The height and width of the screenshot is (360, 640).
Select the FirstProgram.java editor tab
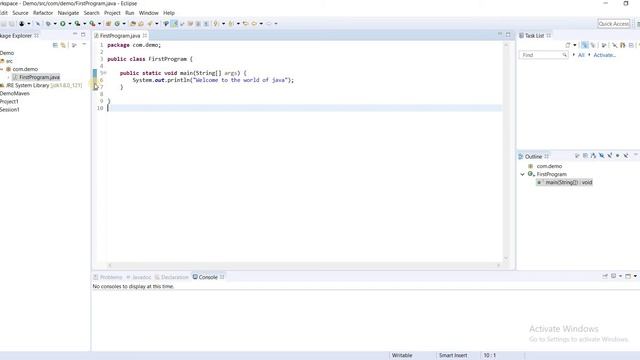(x=120, y=36)
